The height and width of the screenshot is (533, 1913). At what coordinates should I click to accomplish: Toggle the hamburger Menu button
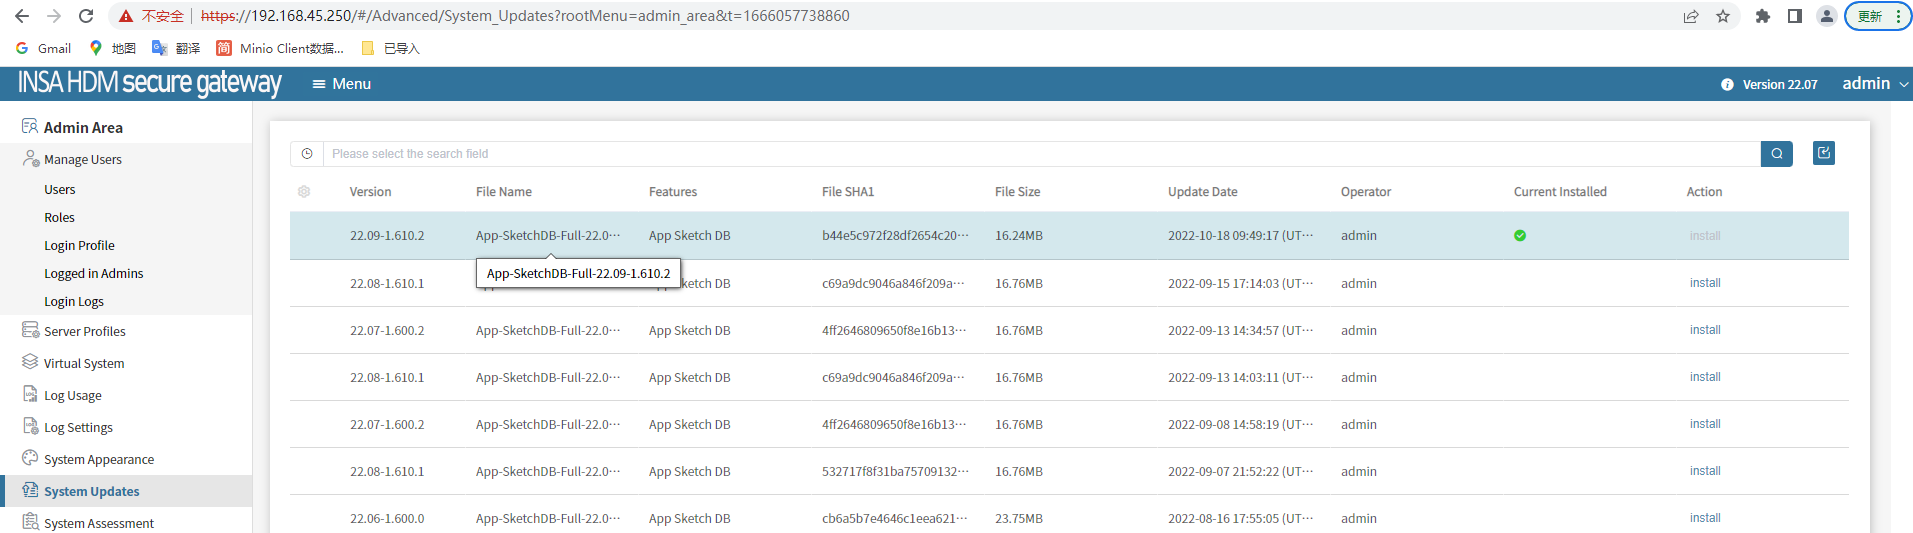click(342, 84)
